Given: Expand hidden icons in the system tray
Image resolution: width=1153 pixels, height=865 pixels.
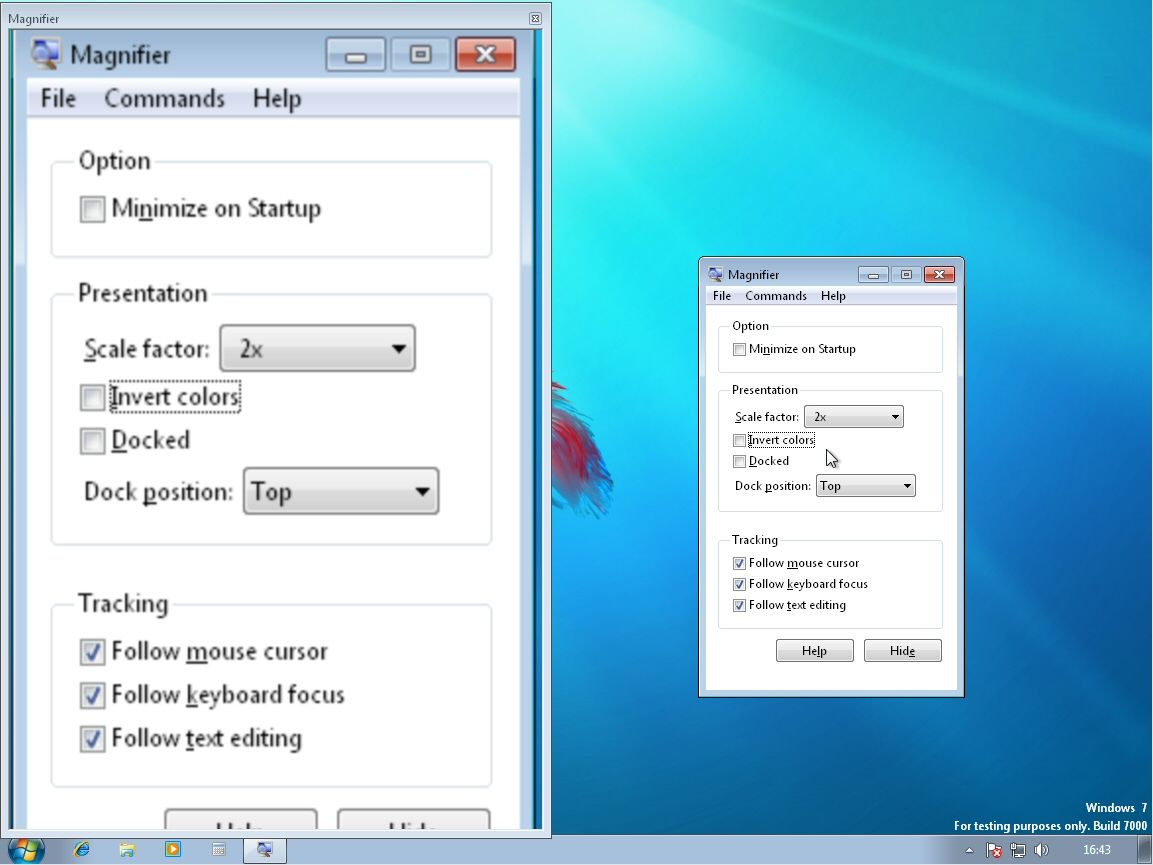Looking at the screenshot, I should [969, 850].
